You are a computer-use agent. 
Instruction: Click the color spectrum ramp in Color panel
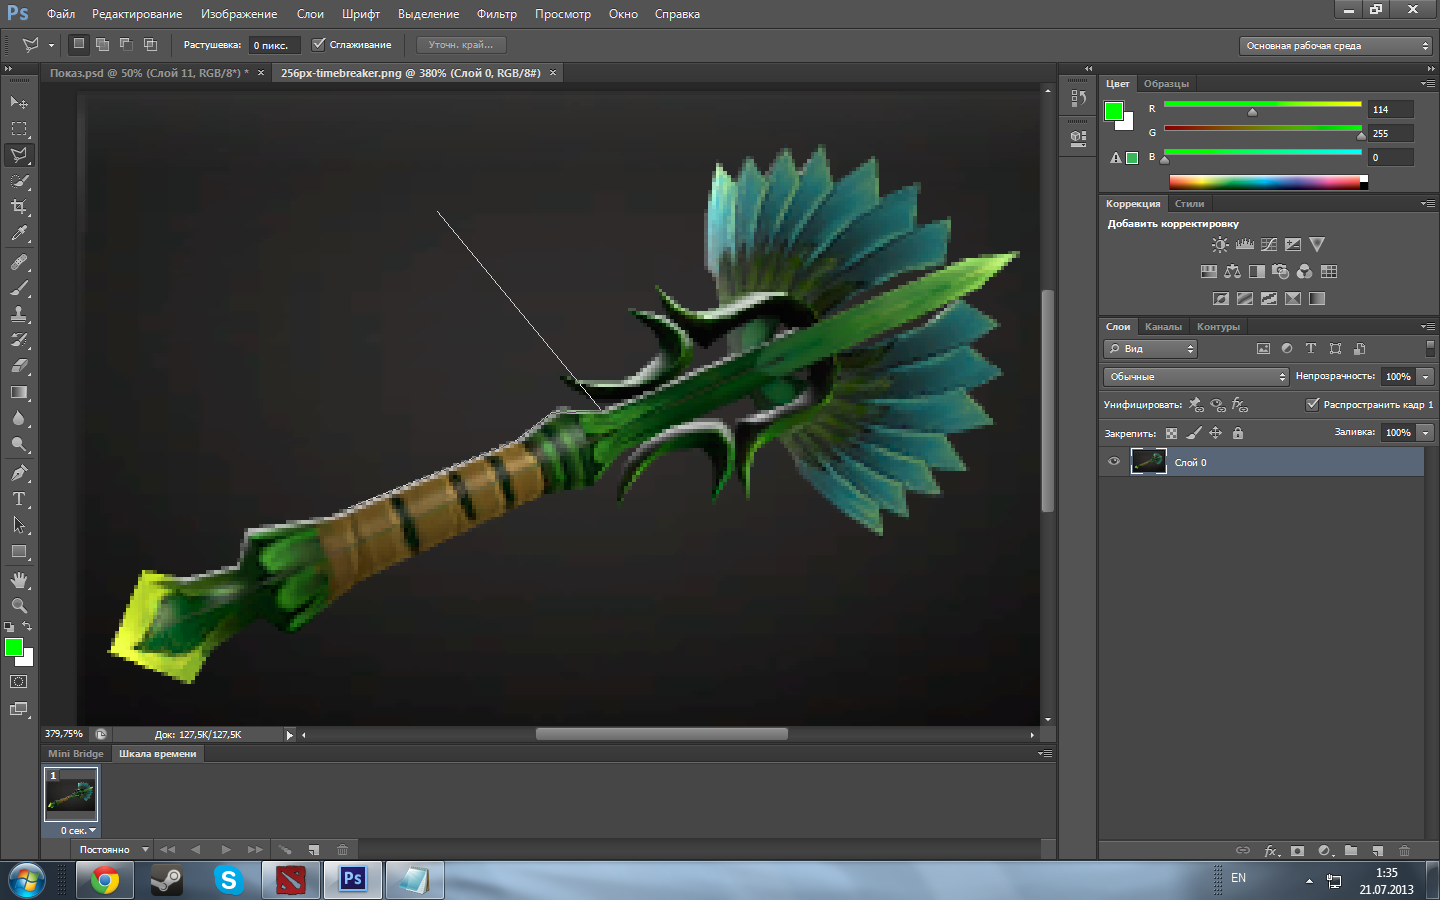(1268, 182)
